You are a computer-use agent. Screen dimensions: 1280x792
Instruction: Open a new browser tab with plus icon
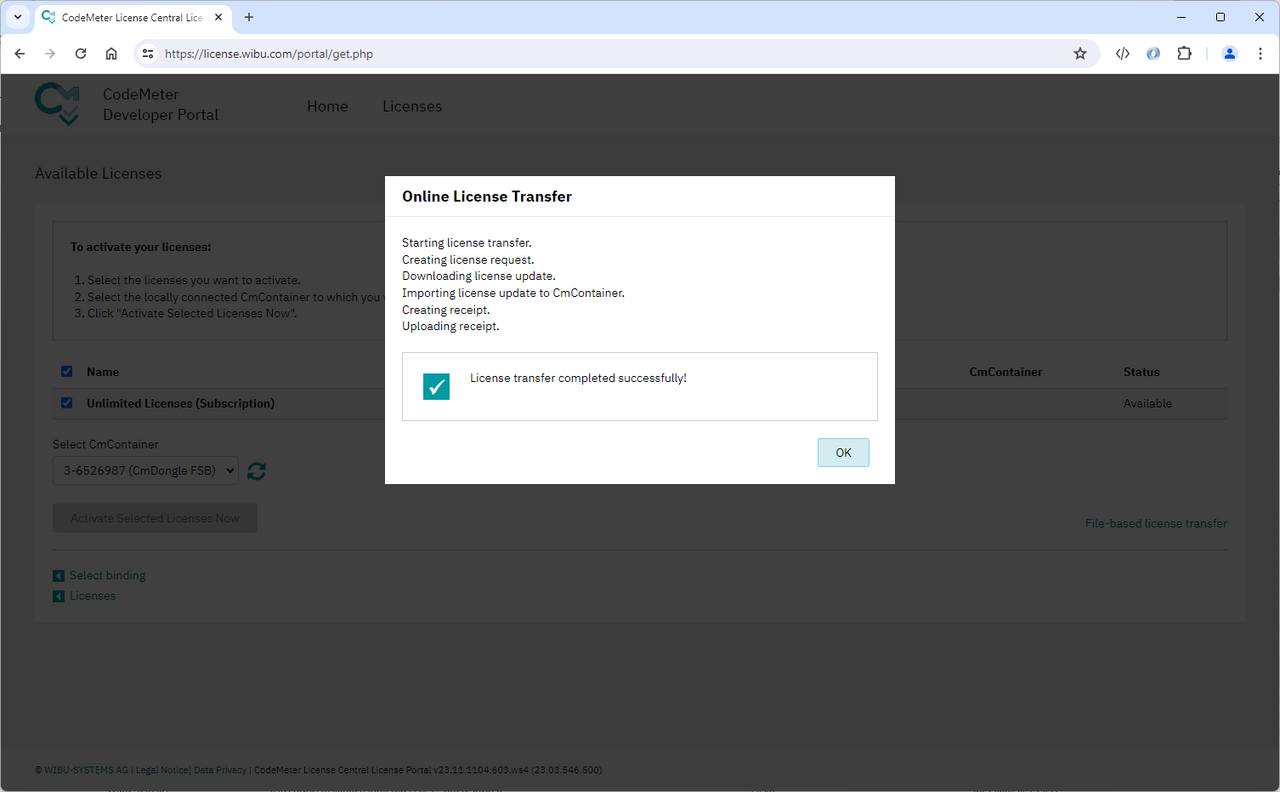(249, 17)
